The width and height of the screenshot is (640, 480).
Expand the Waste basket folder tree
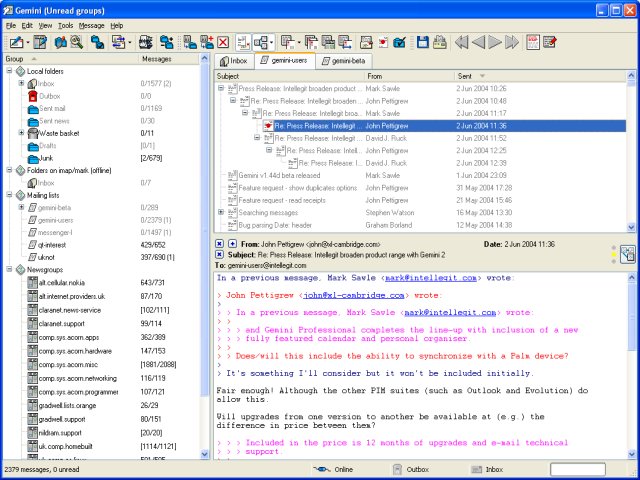coord(21,133)
